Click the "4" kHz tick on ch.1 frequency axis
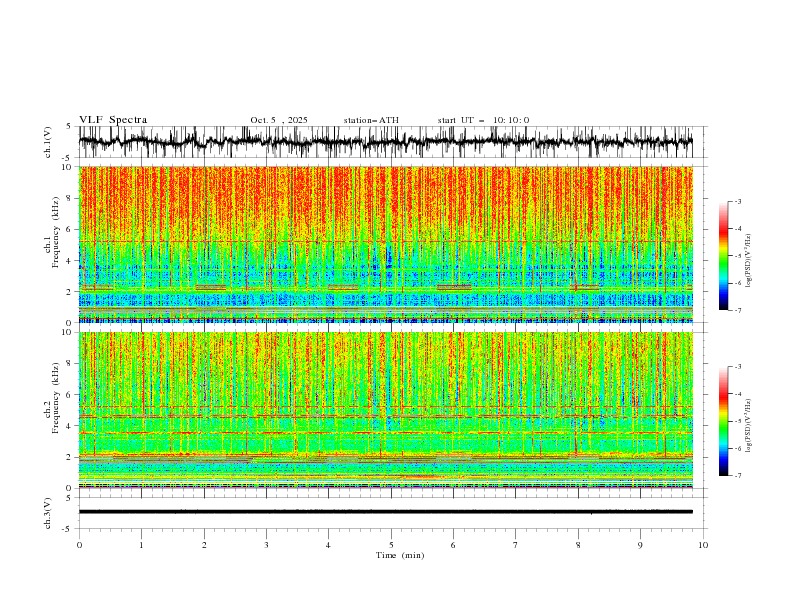792x612 pixels. point(69,261)
